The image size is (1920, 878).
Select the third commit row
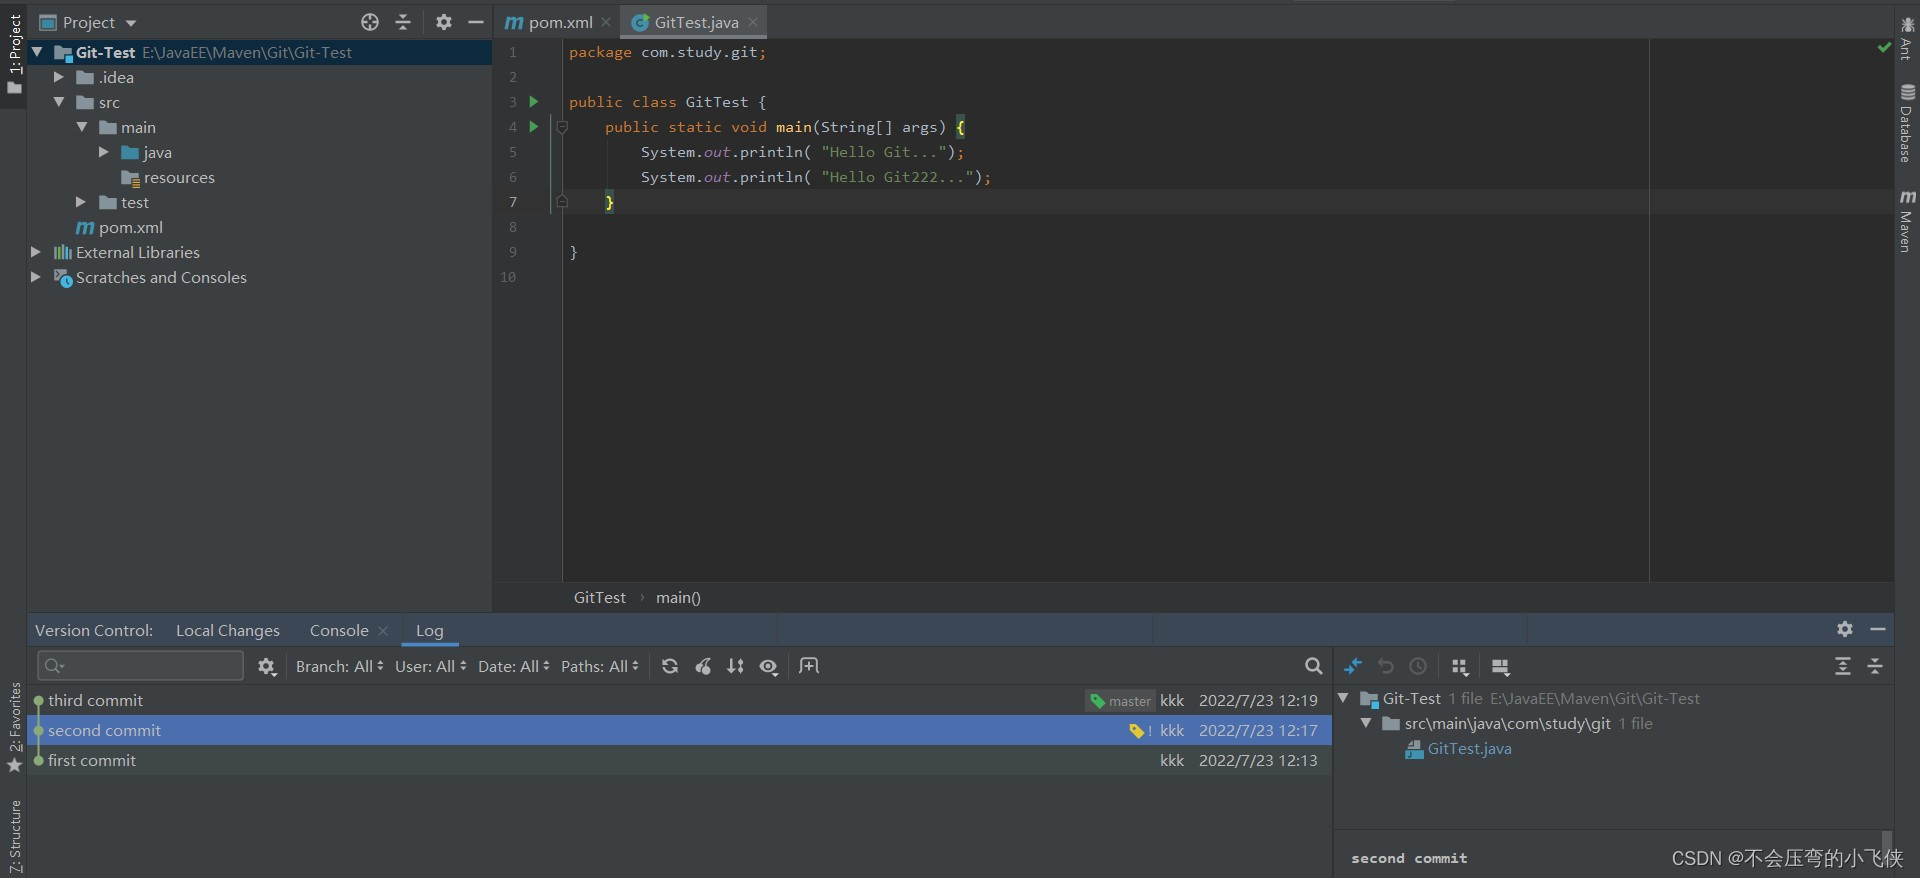[x=680, y=700]
